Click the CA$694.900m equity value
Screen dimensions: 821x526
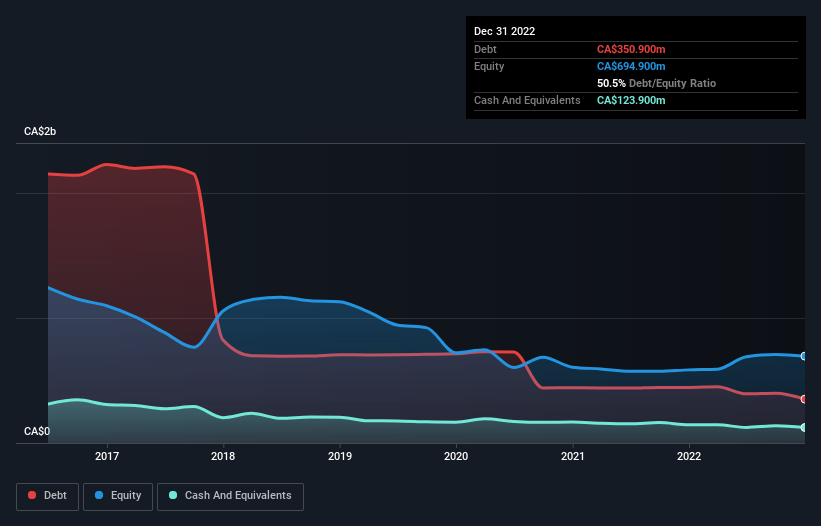[631, 66]
